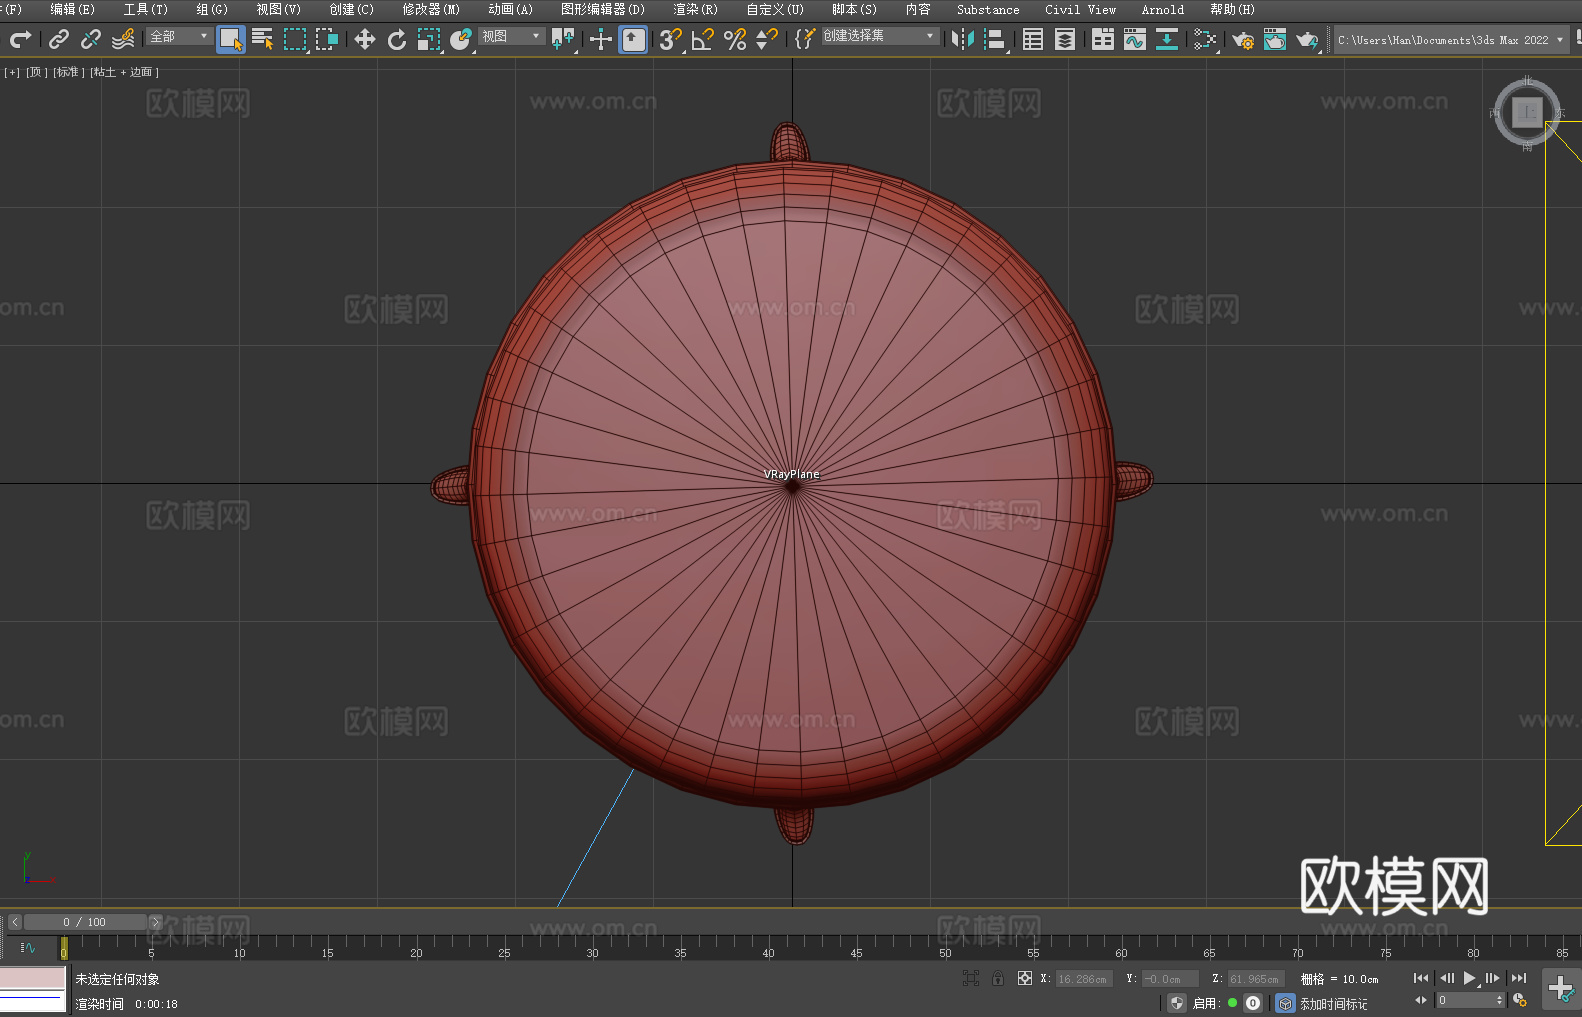Viewport: 1582px width, 1017px height.
Task: Toggle Keyboard Shortcut Override button
Action: pos(633,39)
